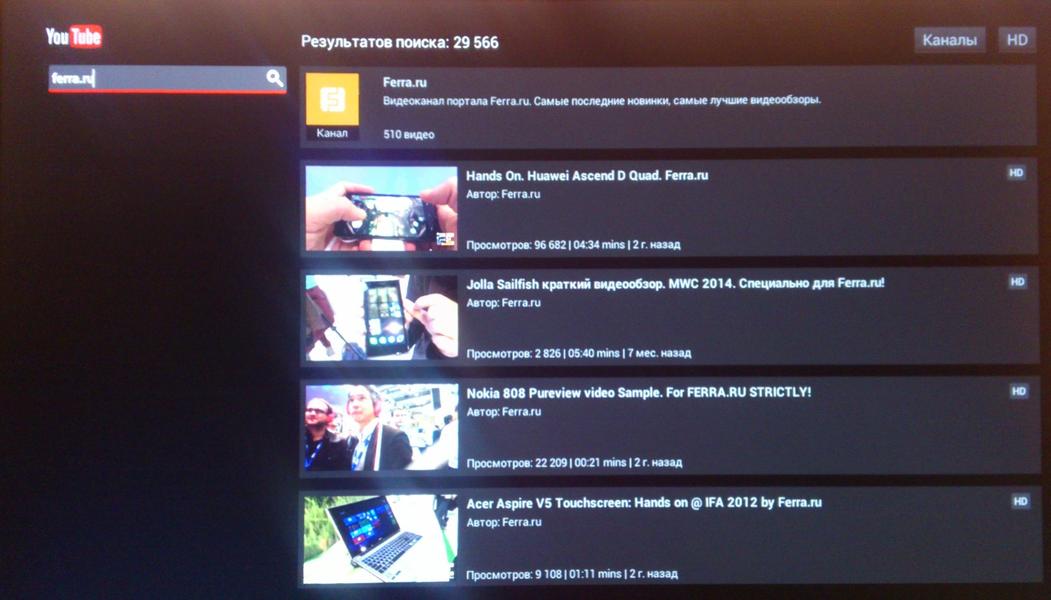Screen dimensions: 1051x600
Task: Select channel description Видеоканал портала Ferra.ru
Action: click(602, 101)
